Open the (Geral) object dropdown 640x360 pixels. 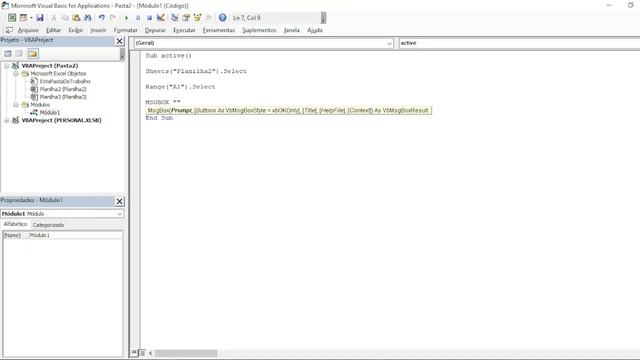point(389,43)
